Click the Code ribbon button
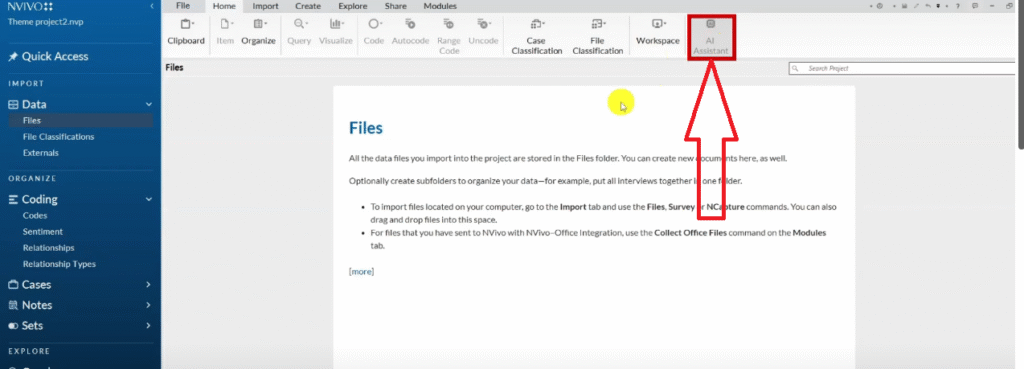Image resolution: width=1024 pixels, height=369 pixels. click(x=374, y=31)
